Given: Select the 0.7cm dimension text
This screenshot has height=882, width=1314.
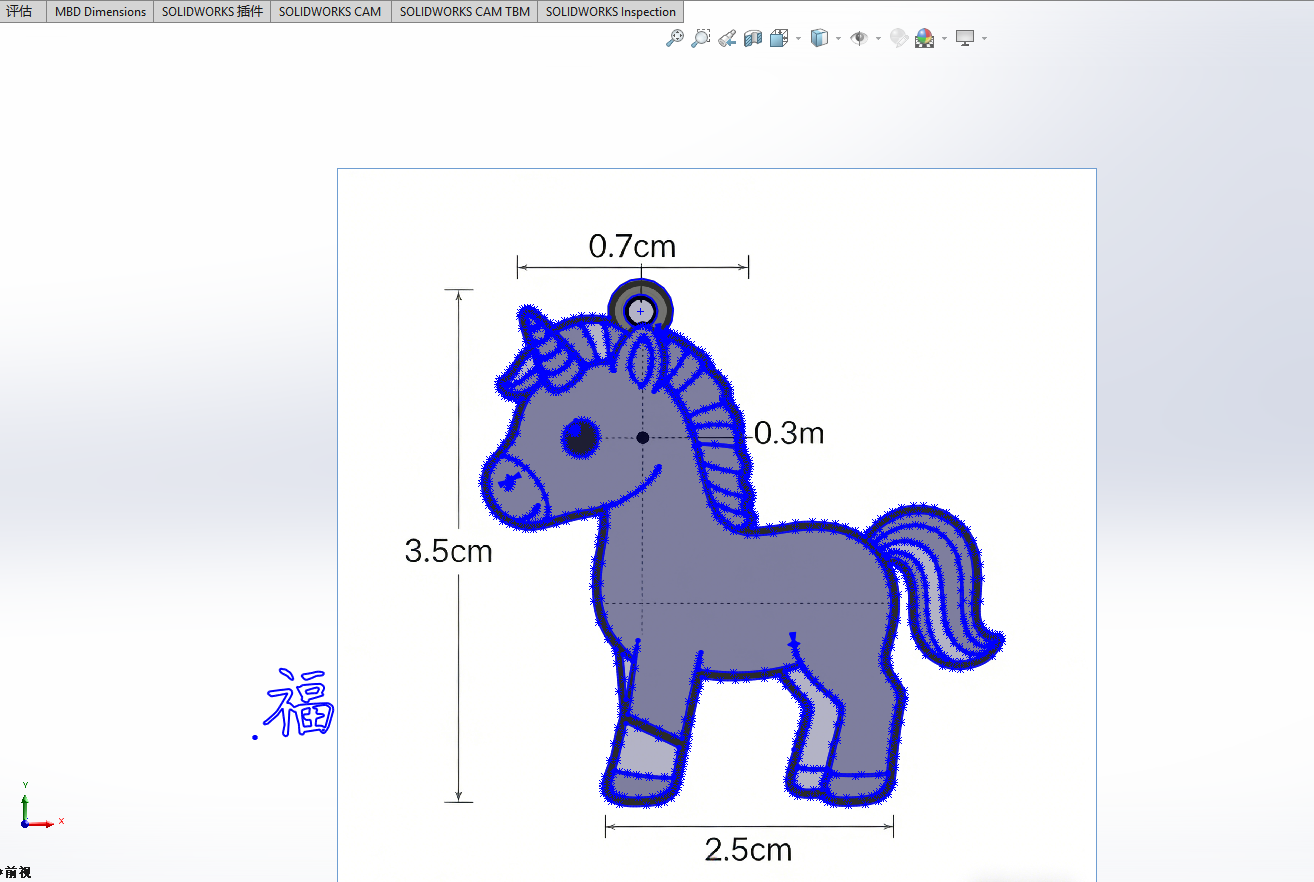Looking at the screenshot, I should coord(632,246).
